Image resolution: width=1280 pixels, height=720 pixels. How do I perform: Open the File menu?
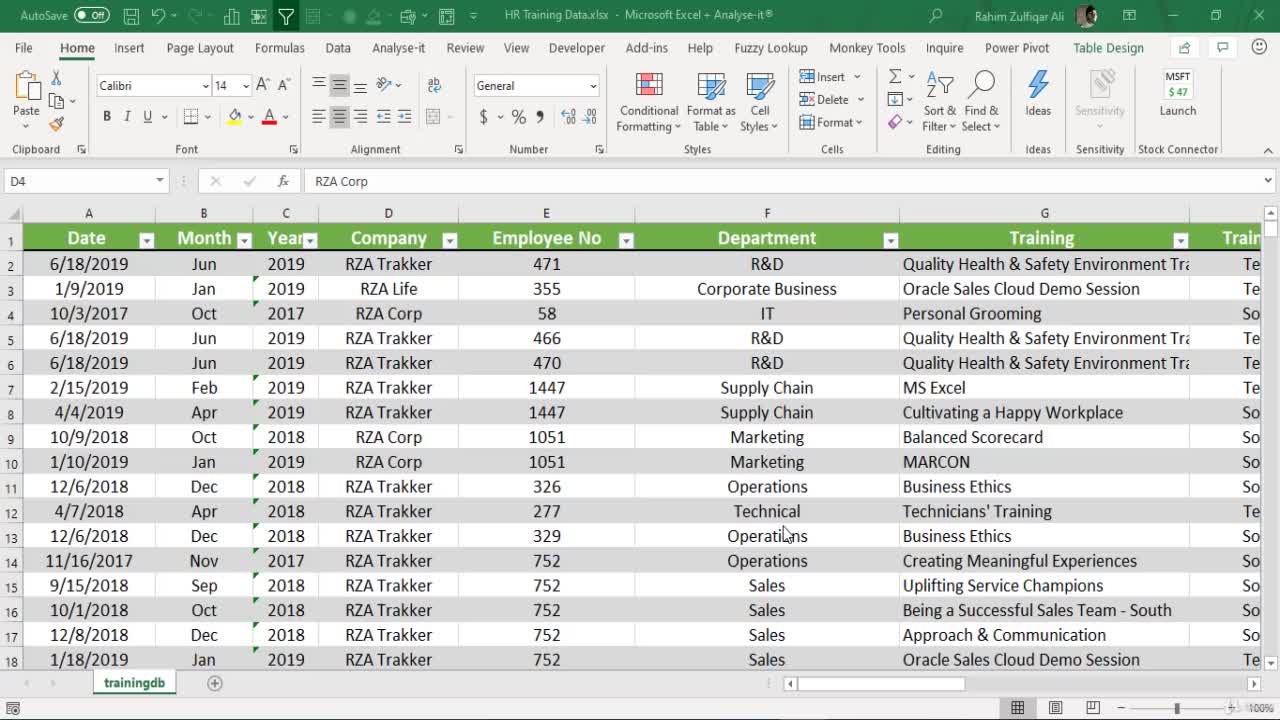click(23, 48)
